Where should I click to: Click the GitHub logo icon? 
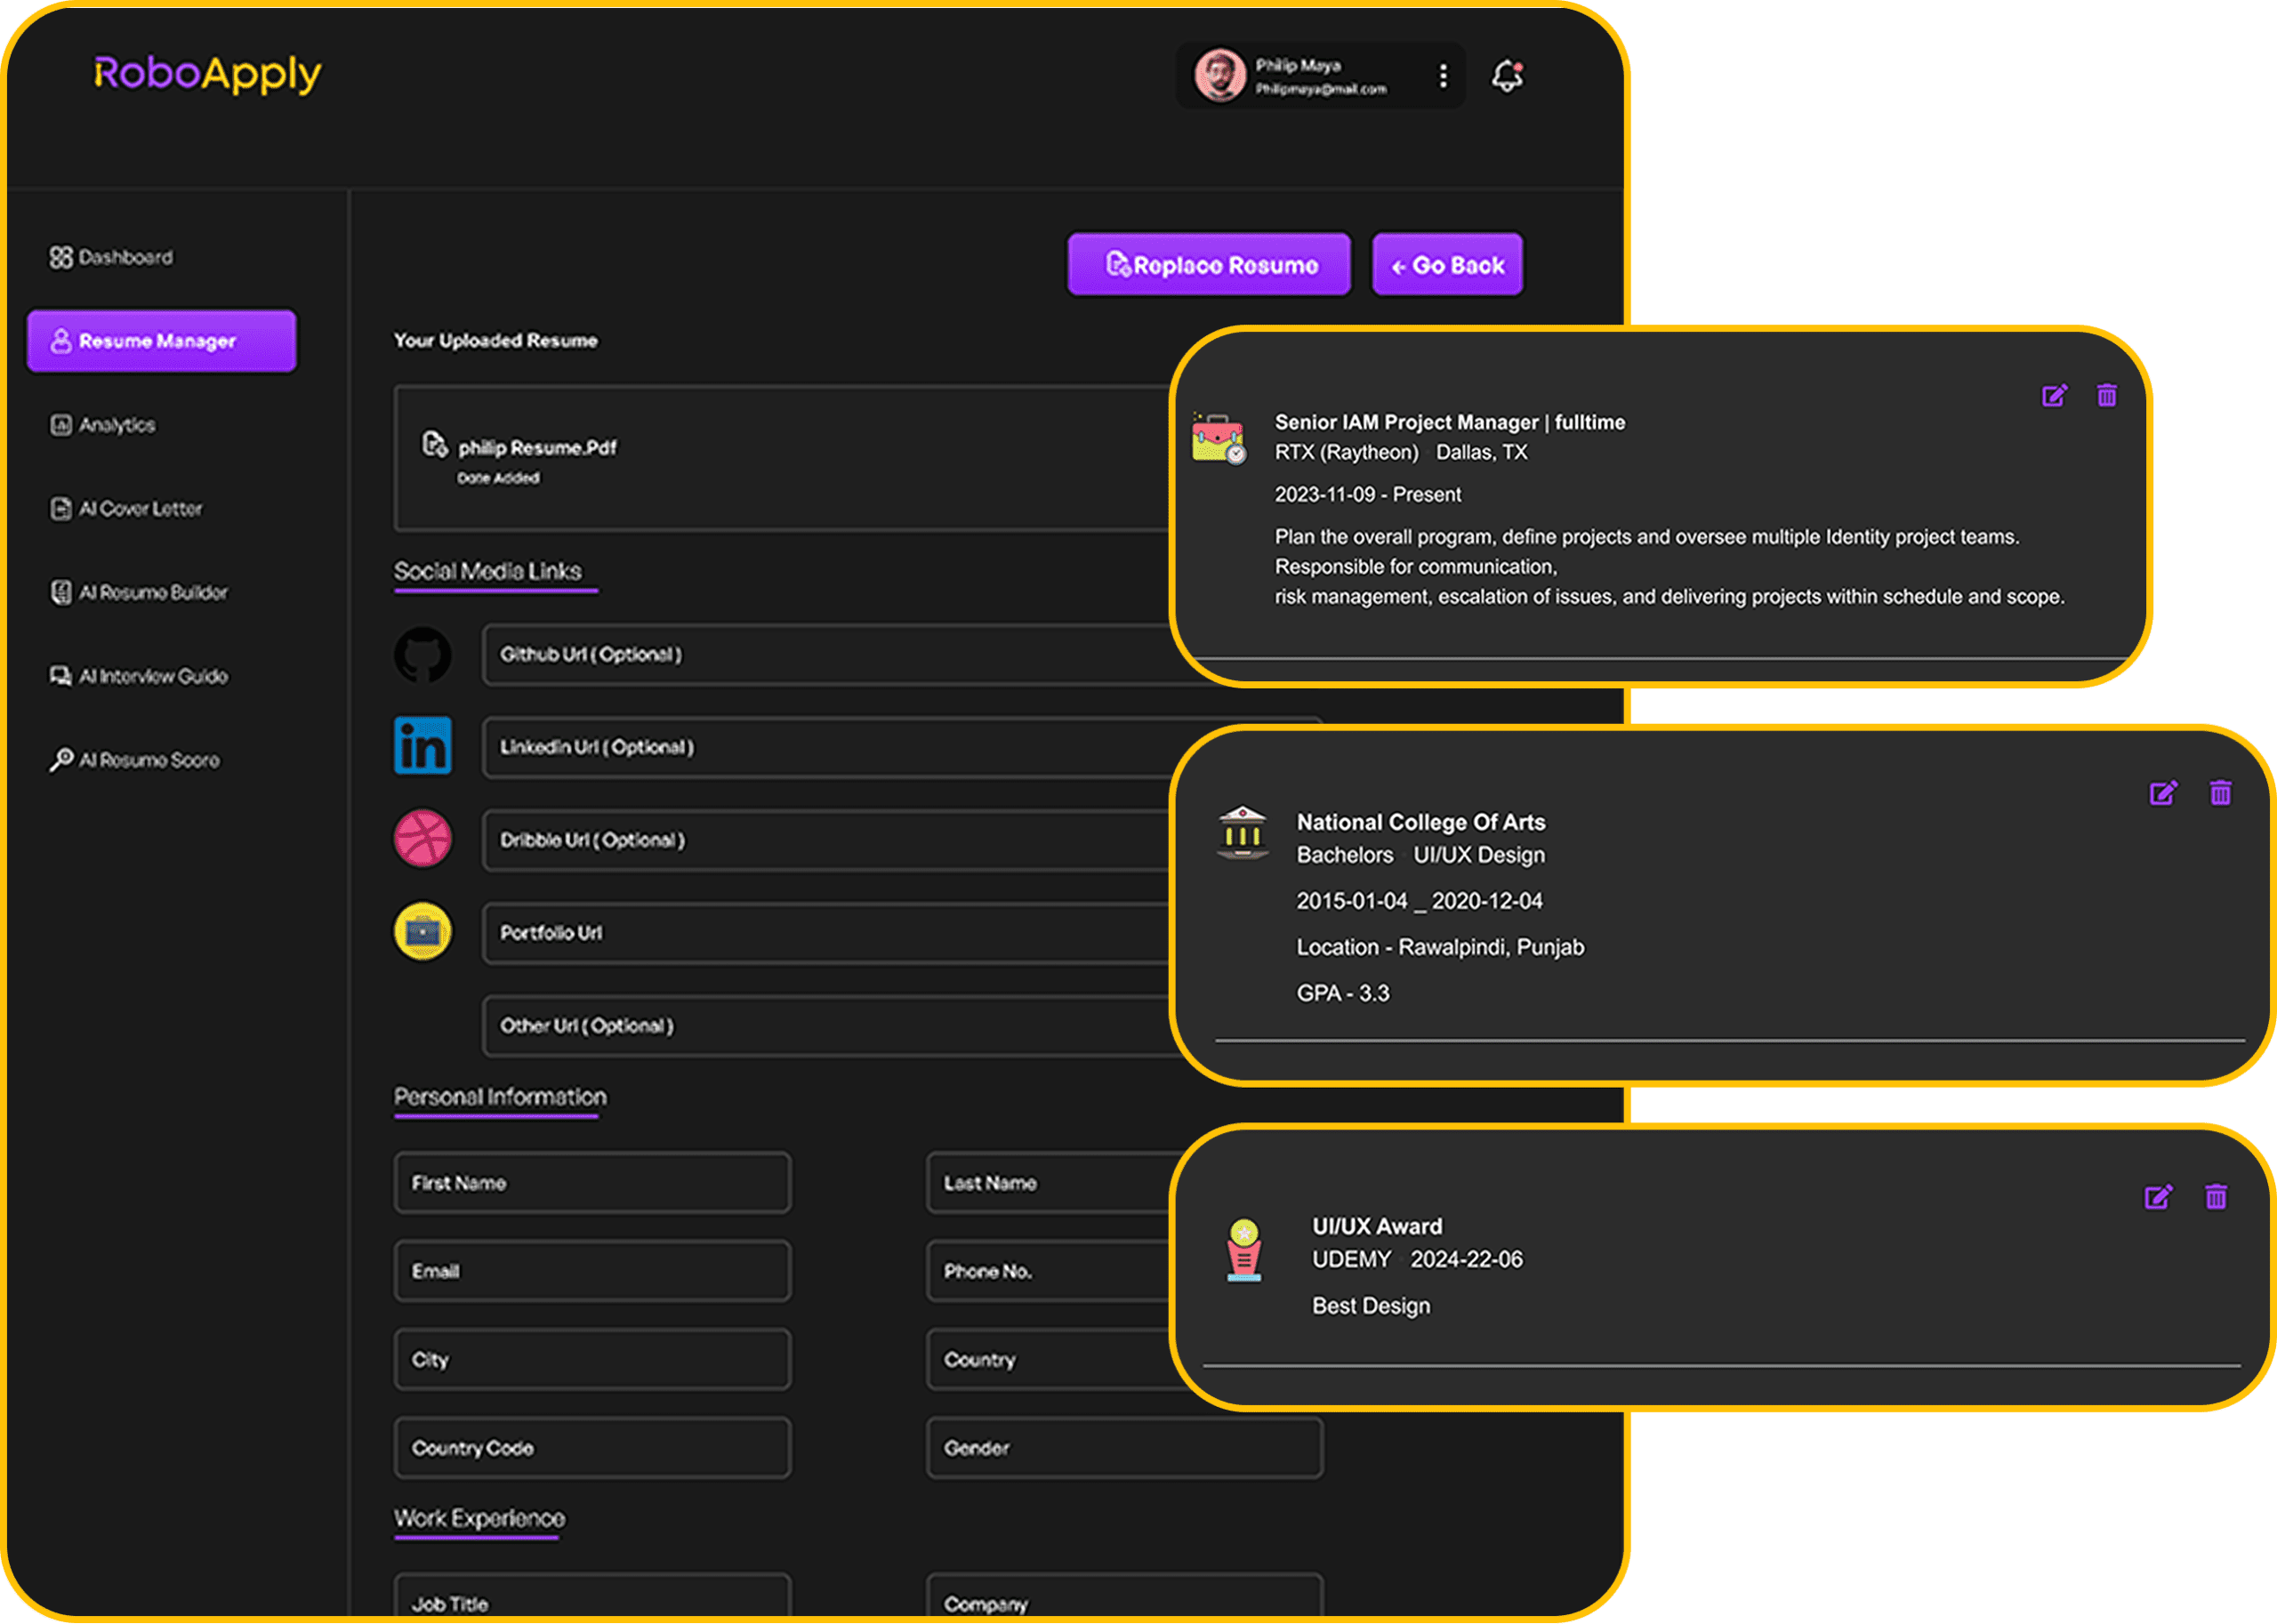[423, 655]
